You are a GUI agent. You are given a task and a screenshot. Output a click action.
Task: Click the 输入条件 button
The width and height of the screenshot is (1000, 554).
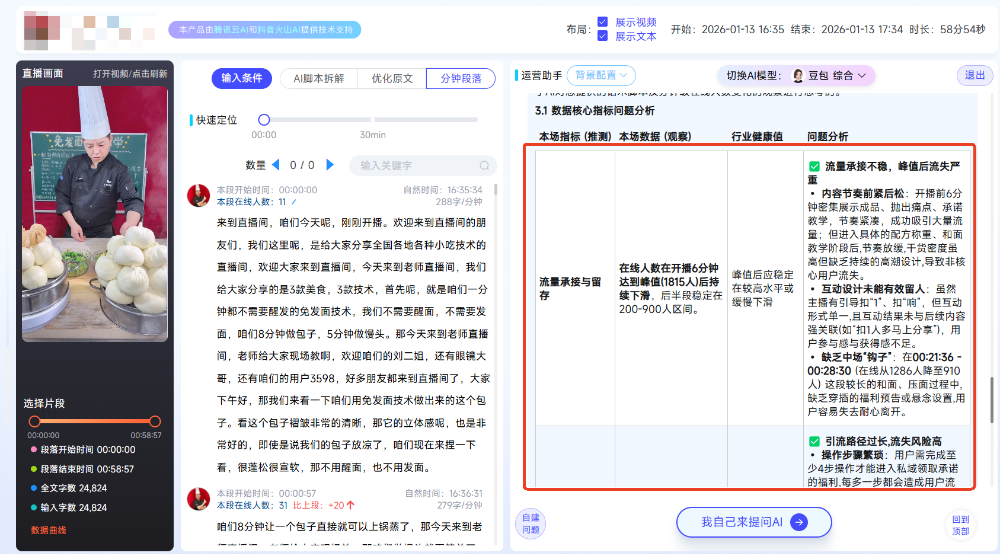tap(241, 79)
